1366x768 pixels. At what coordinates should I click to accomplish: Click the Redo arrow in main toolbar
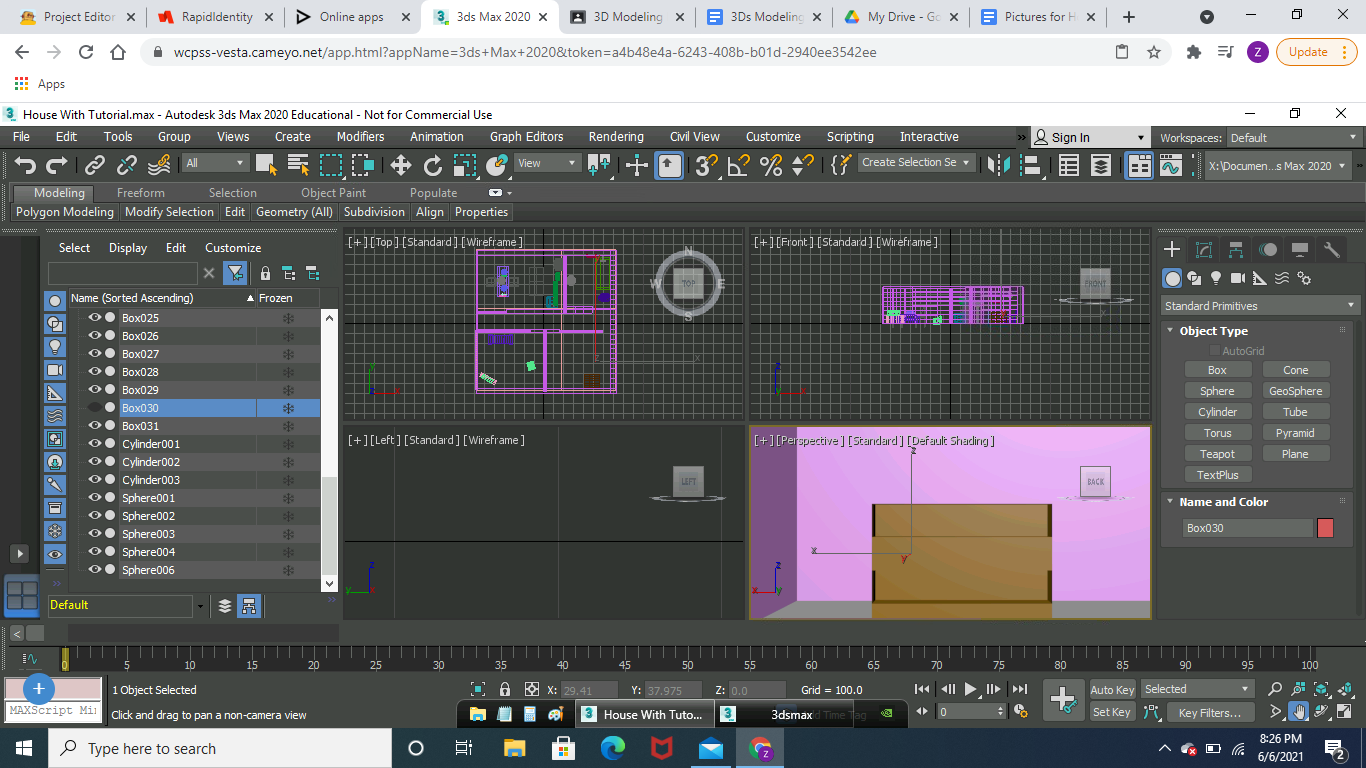[57, 165]
